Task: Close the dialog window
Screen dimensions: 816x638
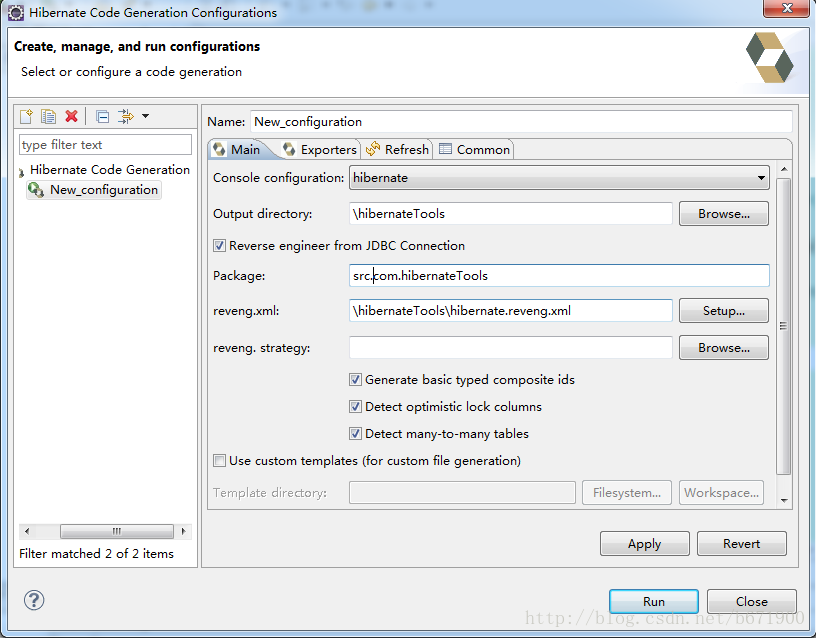Action: click(786, 9)
